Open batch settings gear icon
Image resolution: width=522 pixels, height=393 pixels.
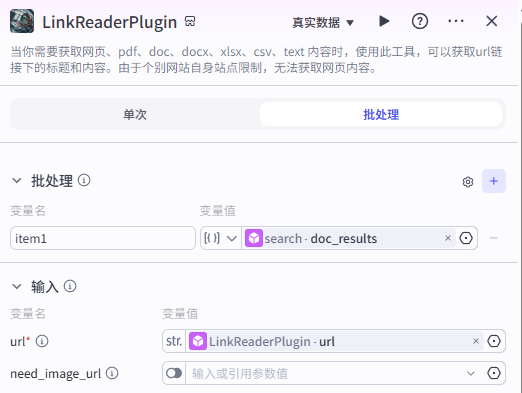tap(468, 182)
